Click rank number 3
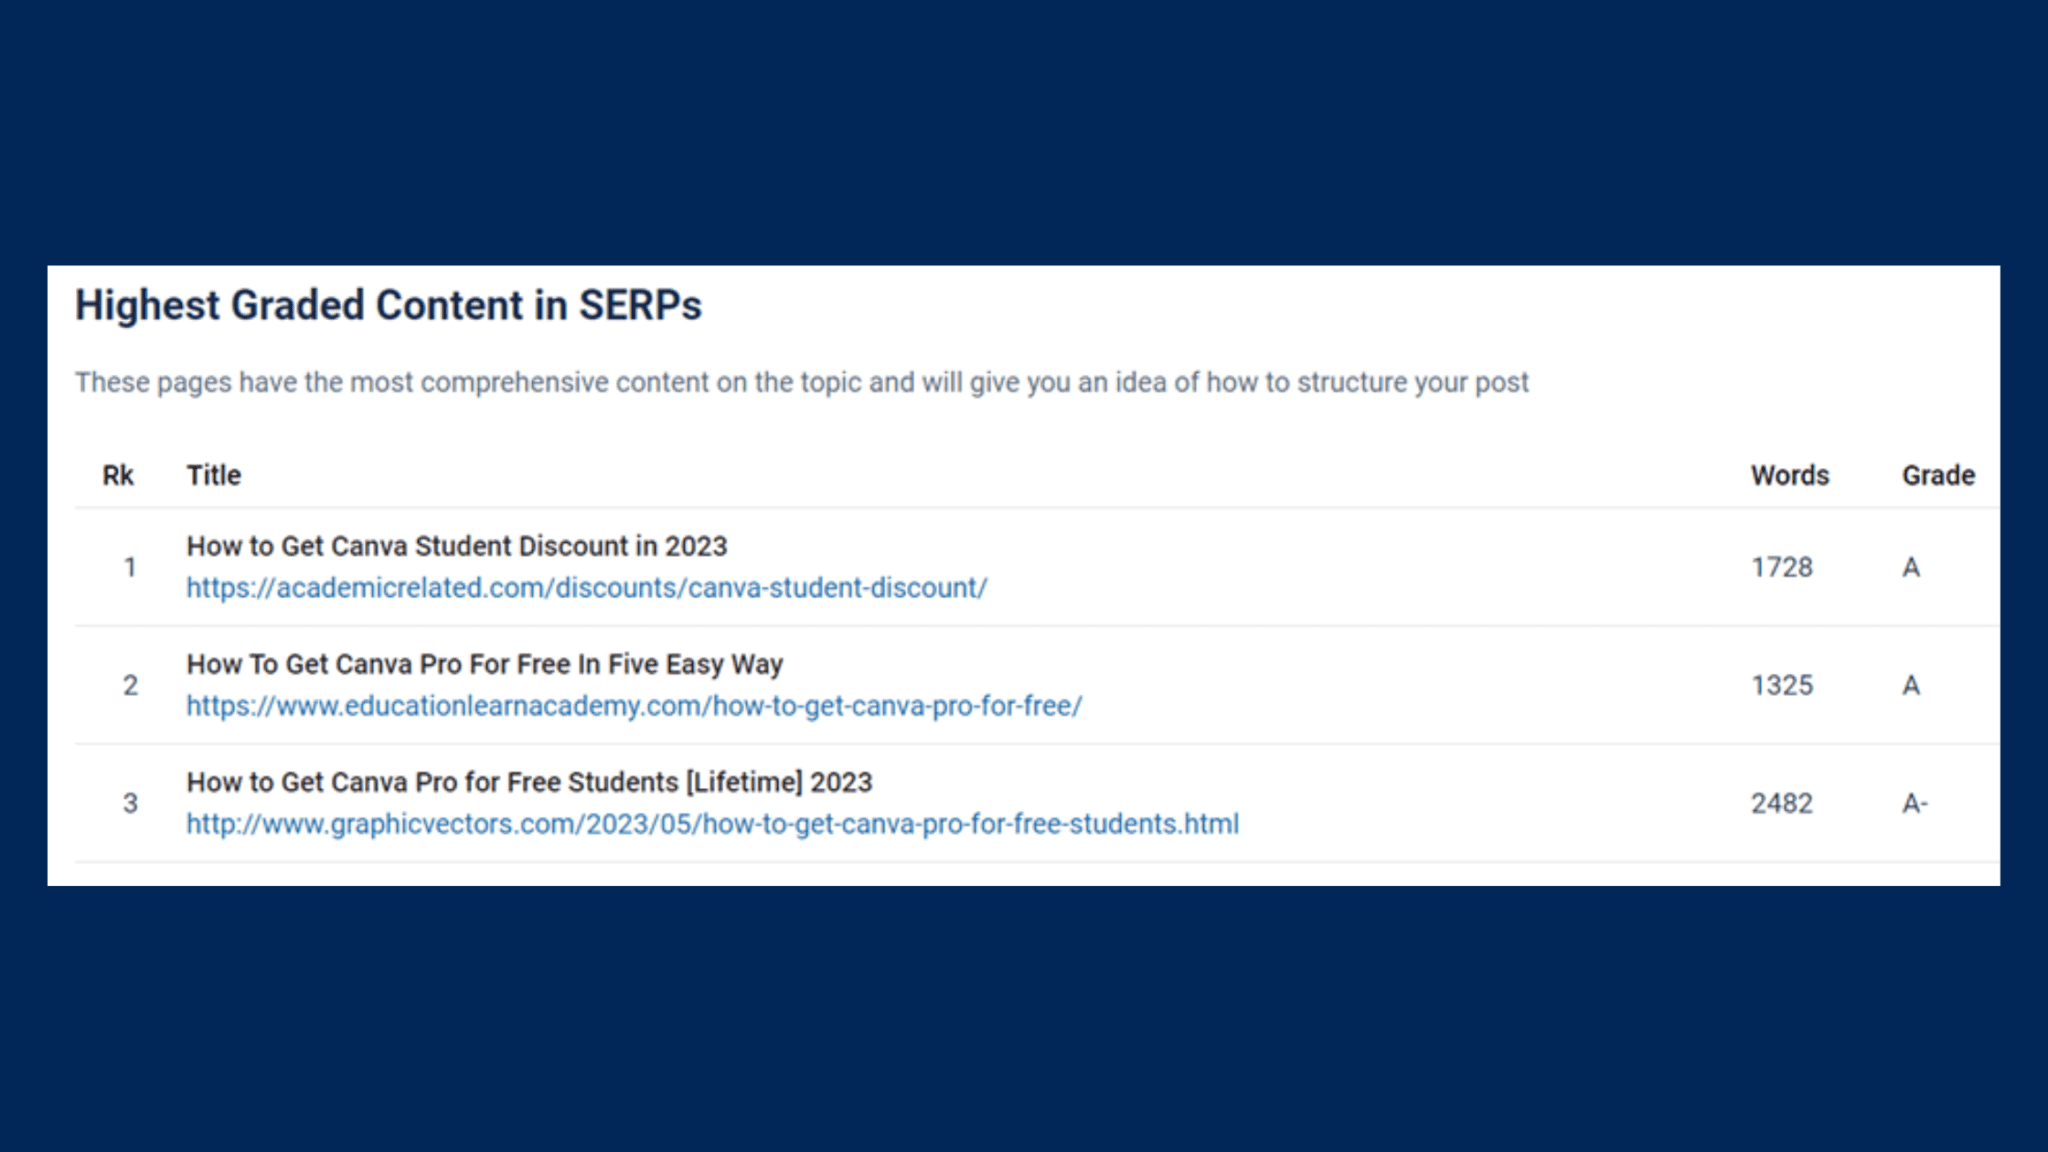This screenshot has height=1152, width=2048. click(130, 803)
